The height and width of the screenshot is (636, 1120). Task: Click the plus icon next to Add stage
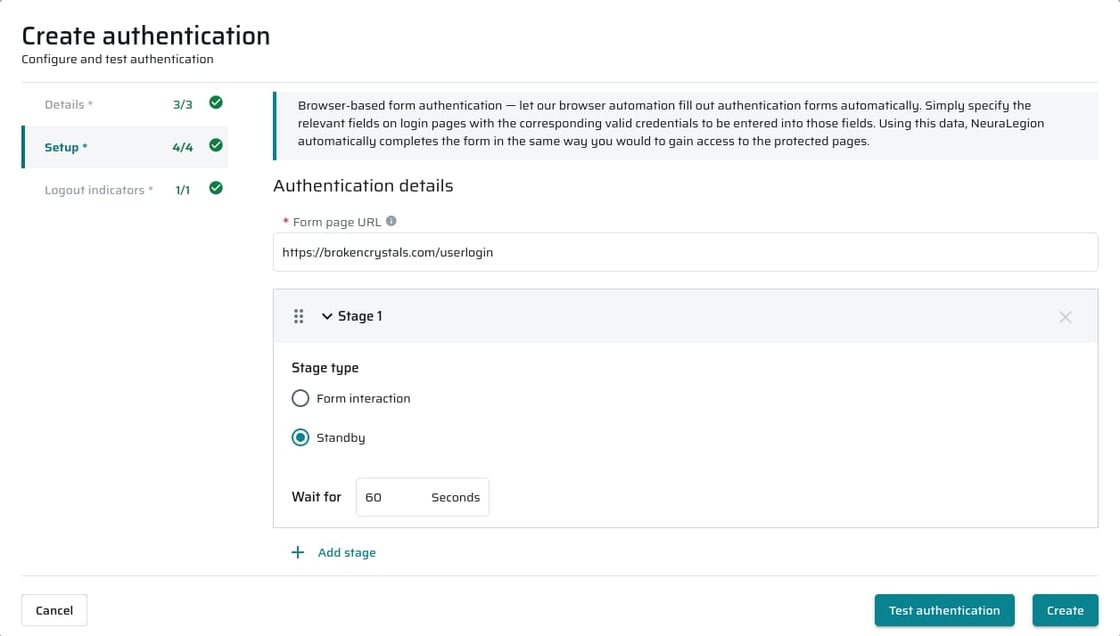[298, 552]
